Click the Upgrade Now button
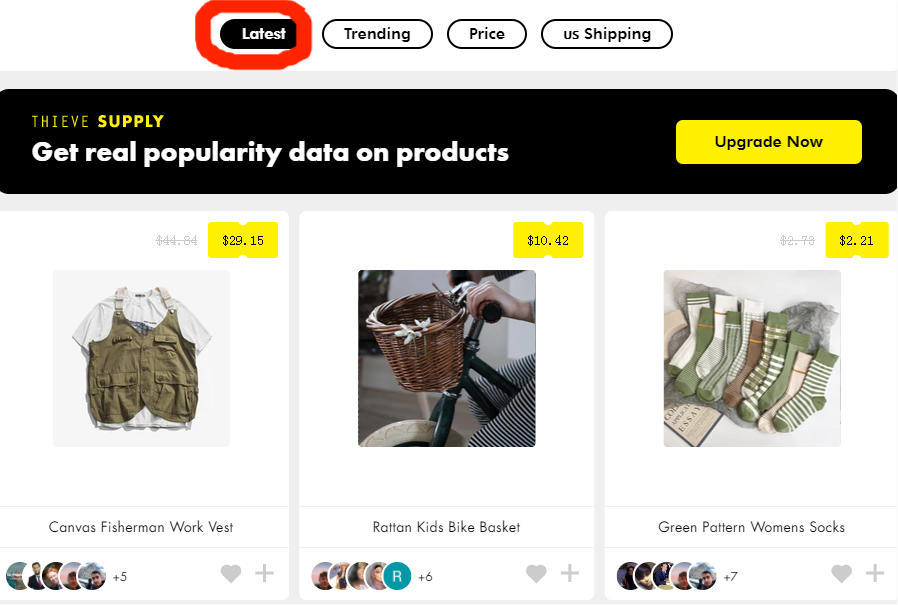Screen dimensions: 898x605 [769, 142]
